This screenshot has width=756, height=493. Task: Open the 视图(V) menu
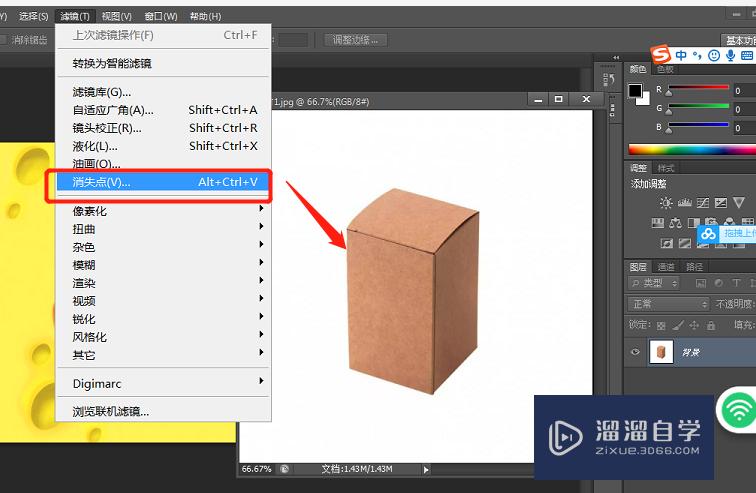click(116, 16)
